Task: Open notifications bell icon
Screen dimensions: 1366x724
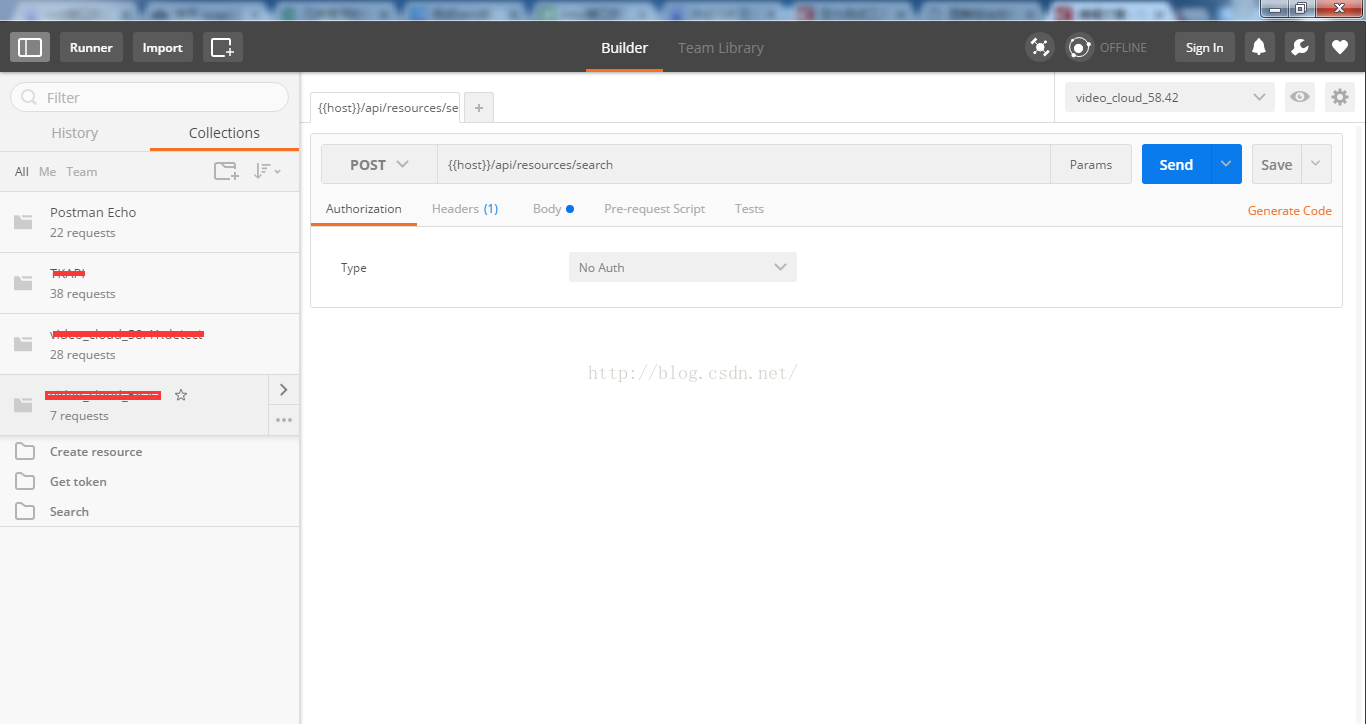Action: click(1259, 47)
